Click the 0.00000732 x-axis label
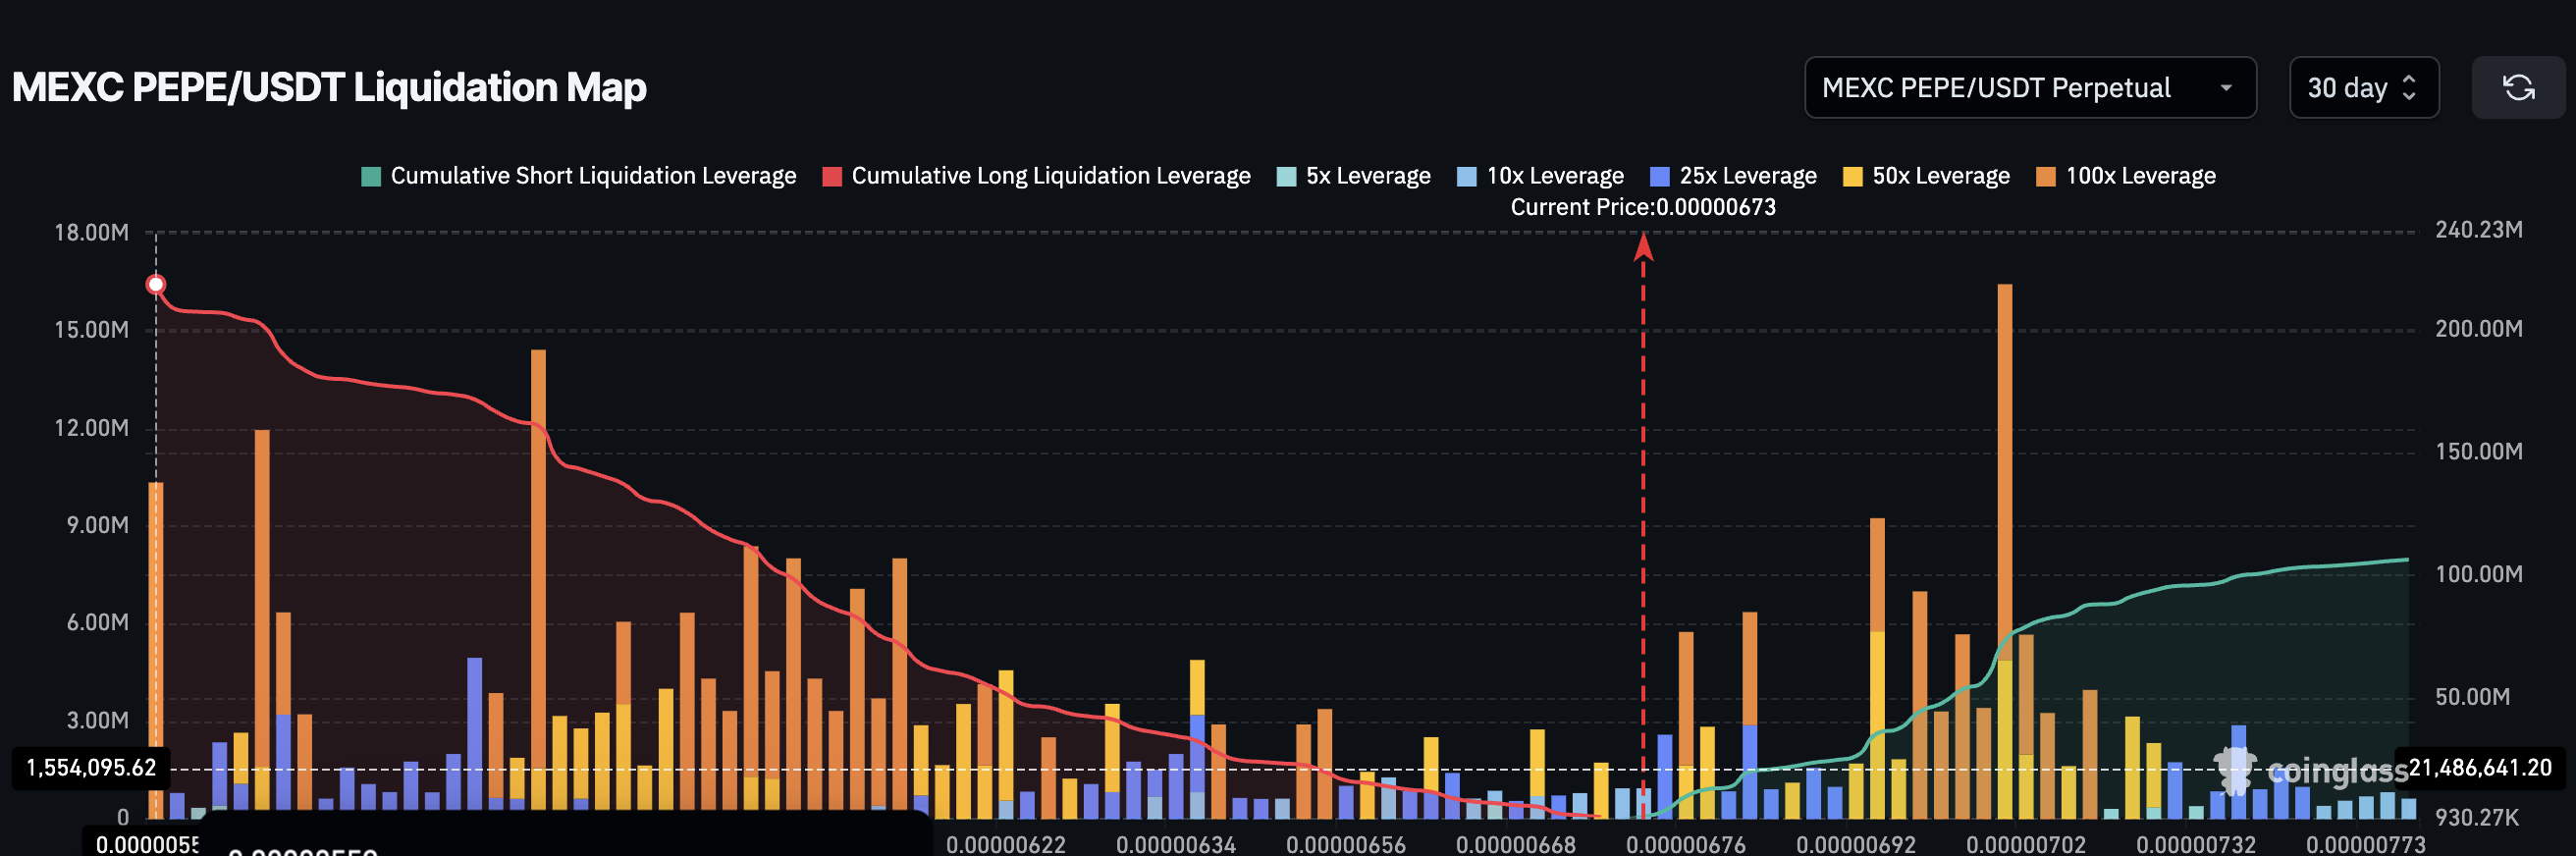This screenshot has height=856, width=2576. [x=2196, y=845]
